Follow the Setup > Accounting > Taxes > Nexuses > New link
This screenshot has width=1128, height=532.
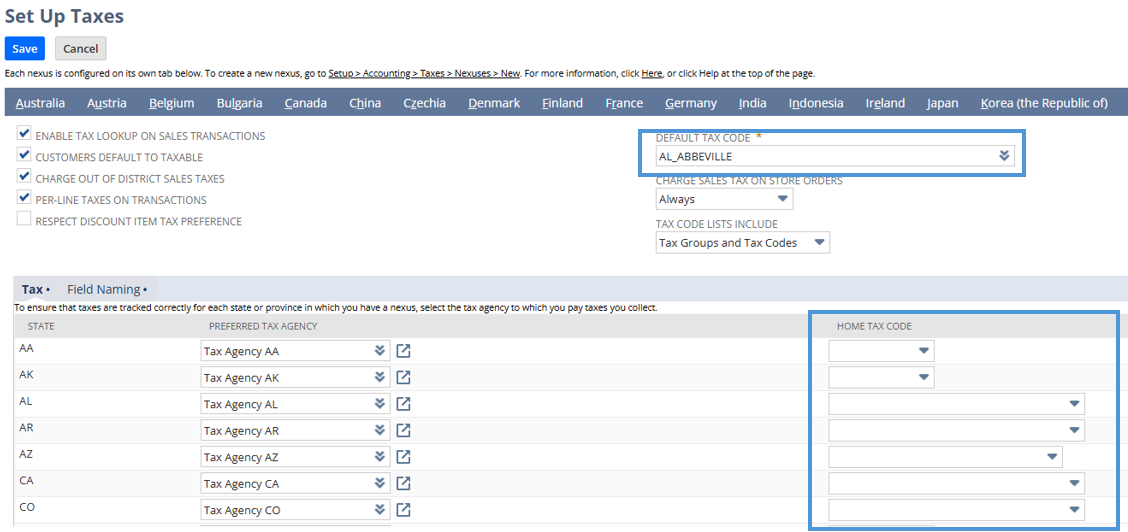[x=423, y=73]
